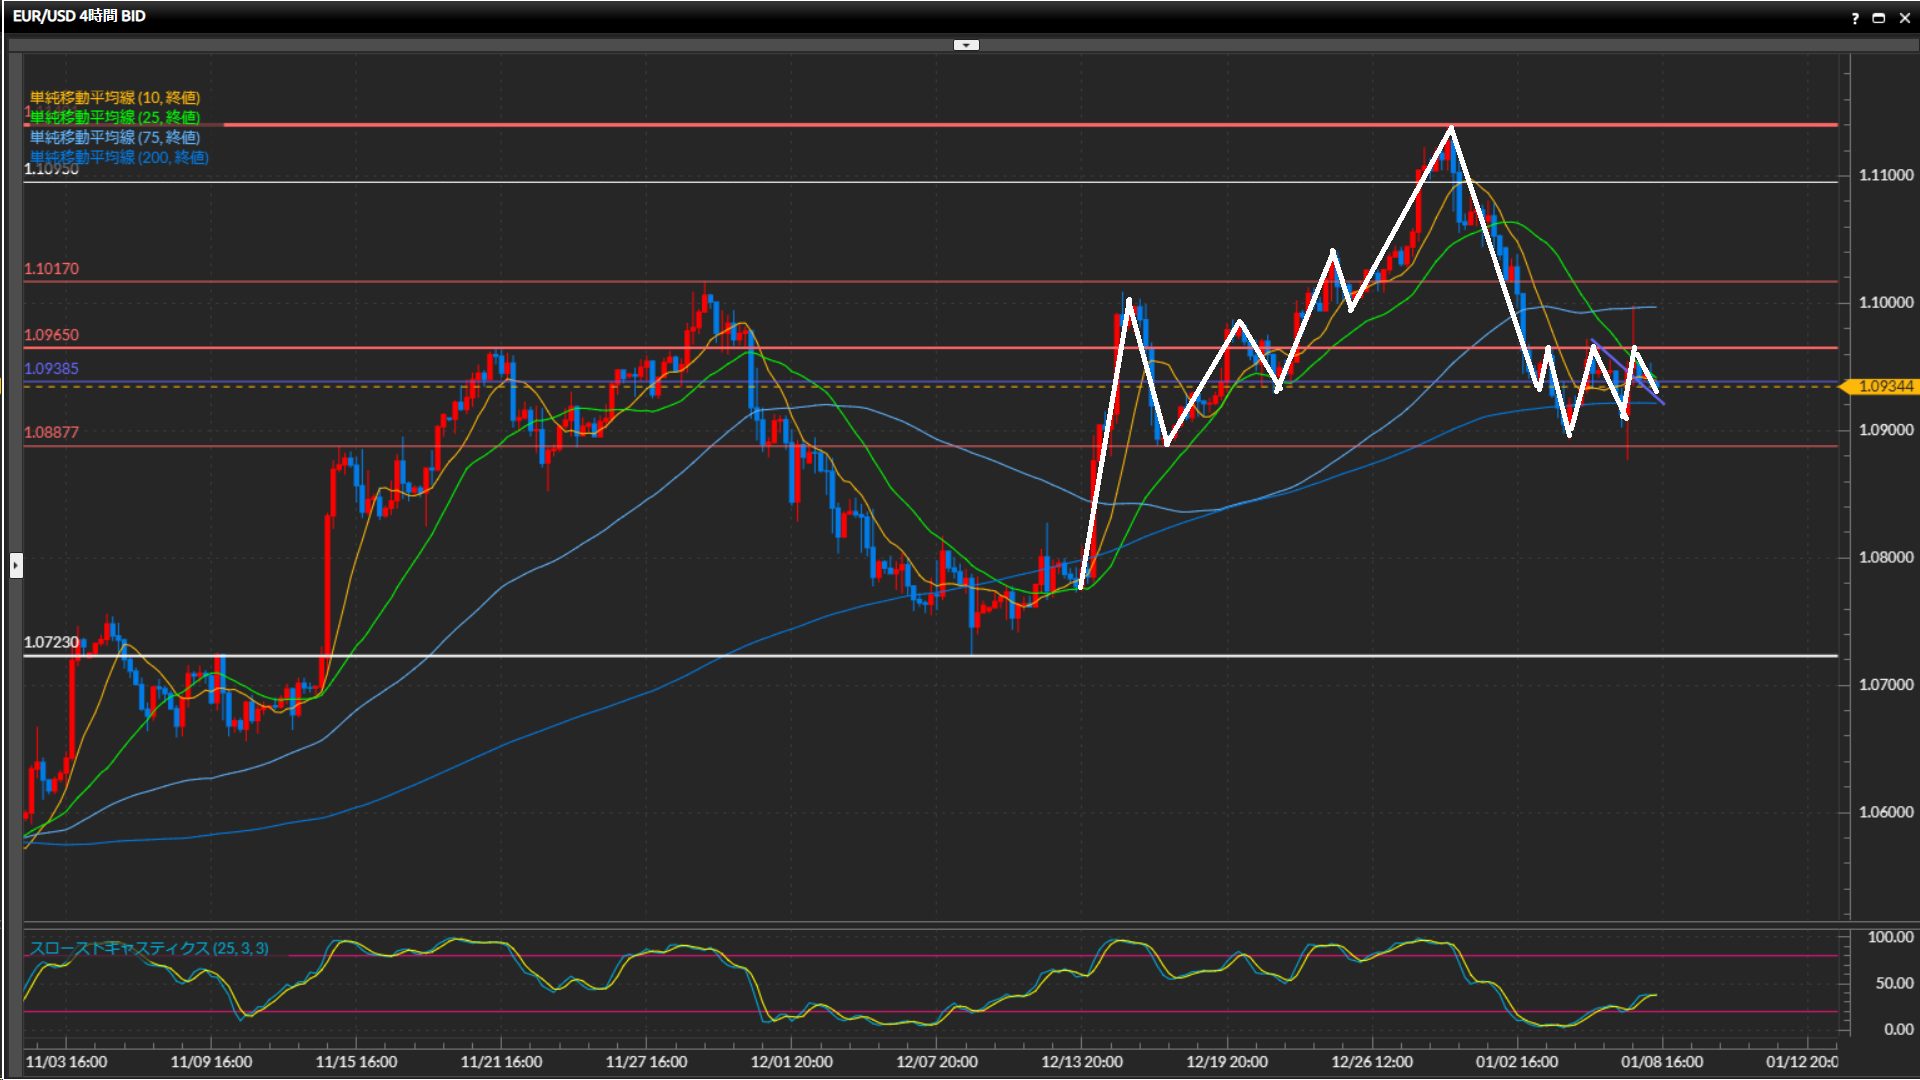This screenshot has height=1080, width=1920.
Task: Click the 12/13 20:00 date axis label
Action: click(1081, 1062)
